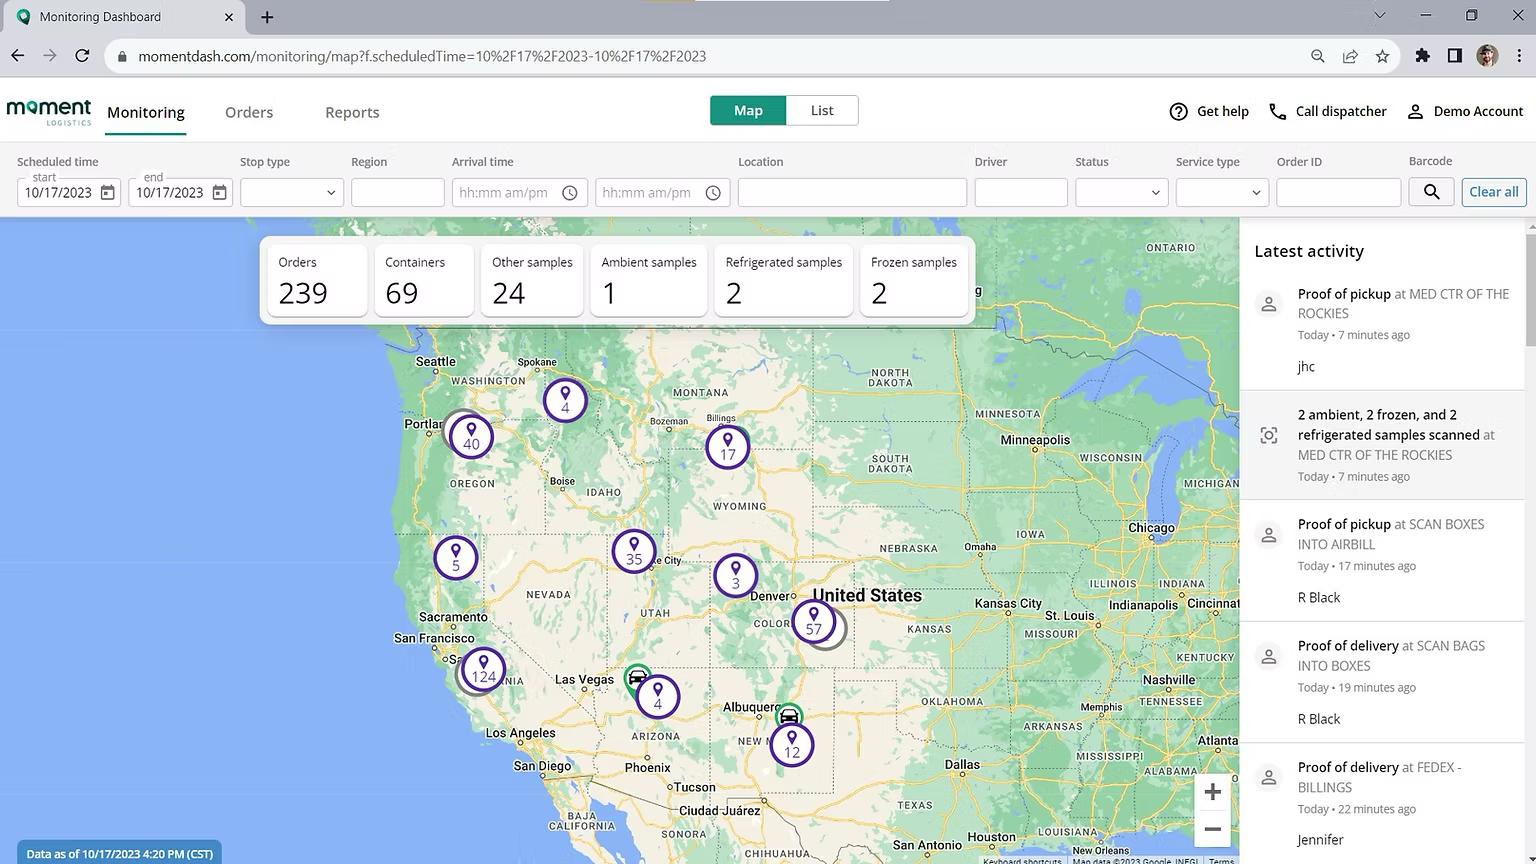Viewport: 1536px width, 864px height.
Task: Open the Orders tab
Action: coord(249,112)
